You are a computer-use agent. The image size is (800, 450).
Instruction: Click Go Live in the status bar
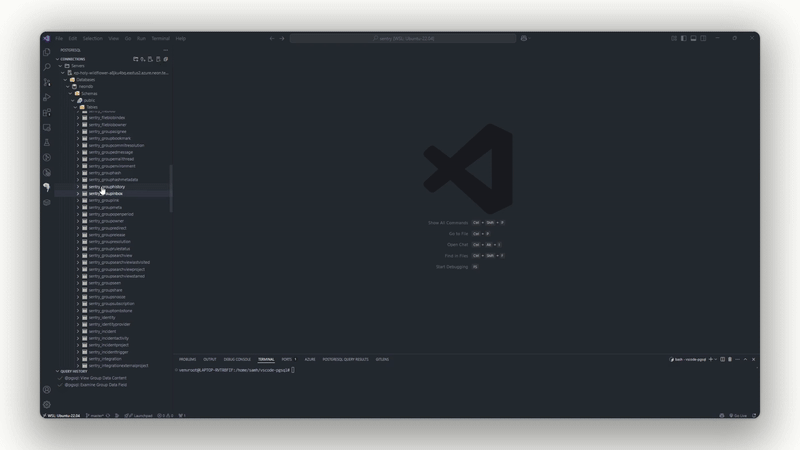tap(738, 415)
